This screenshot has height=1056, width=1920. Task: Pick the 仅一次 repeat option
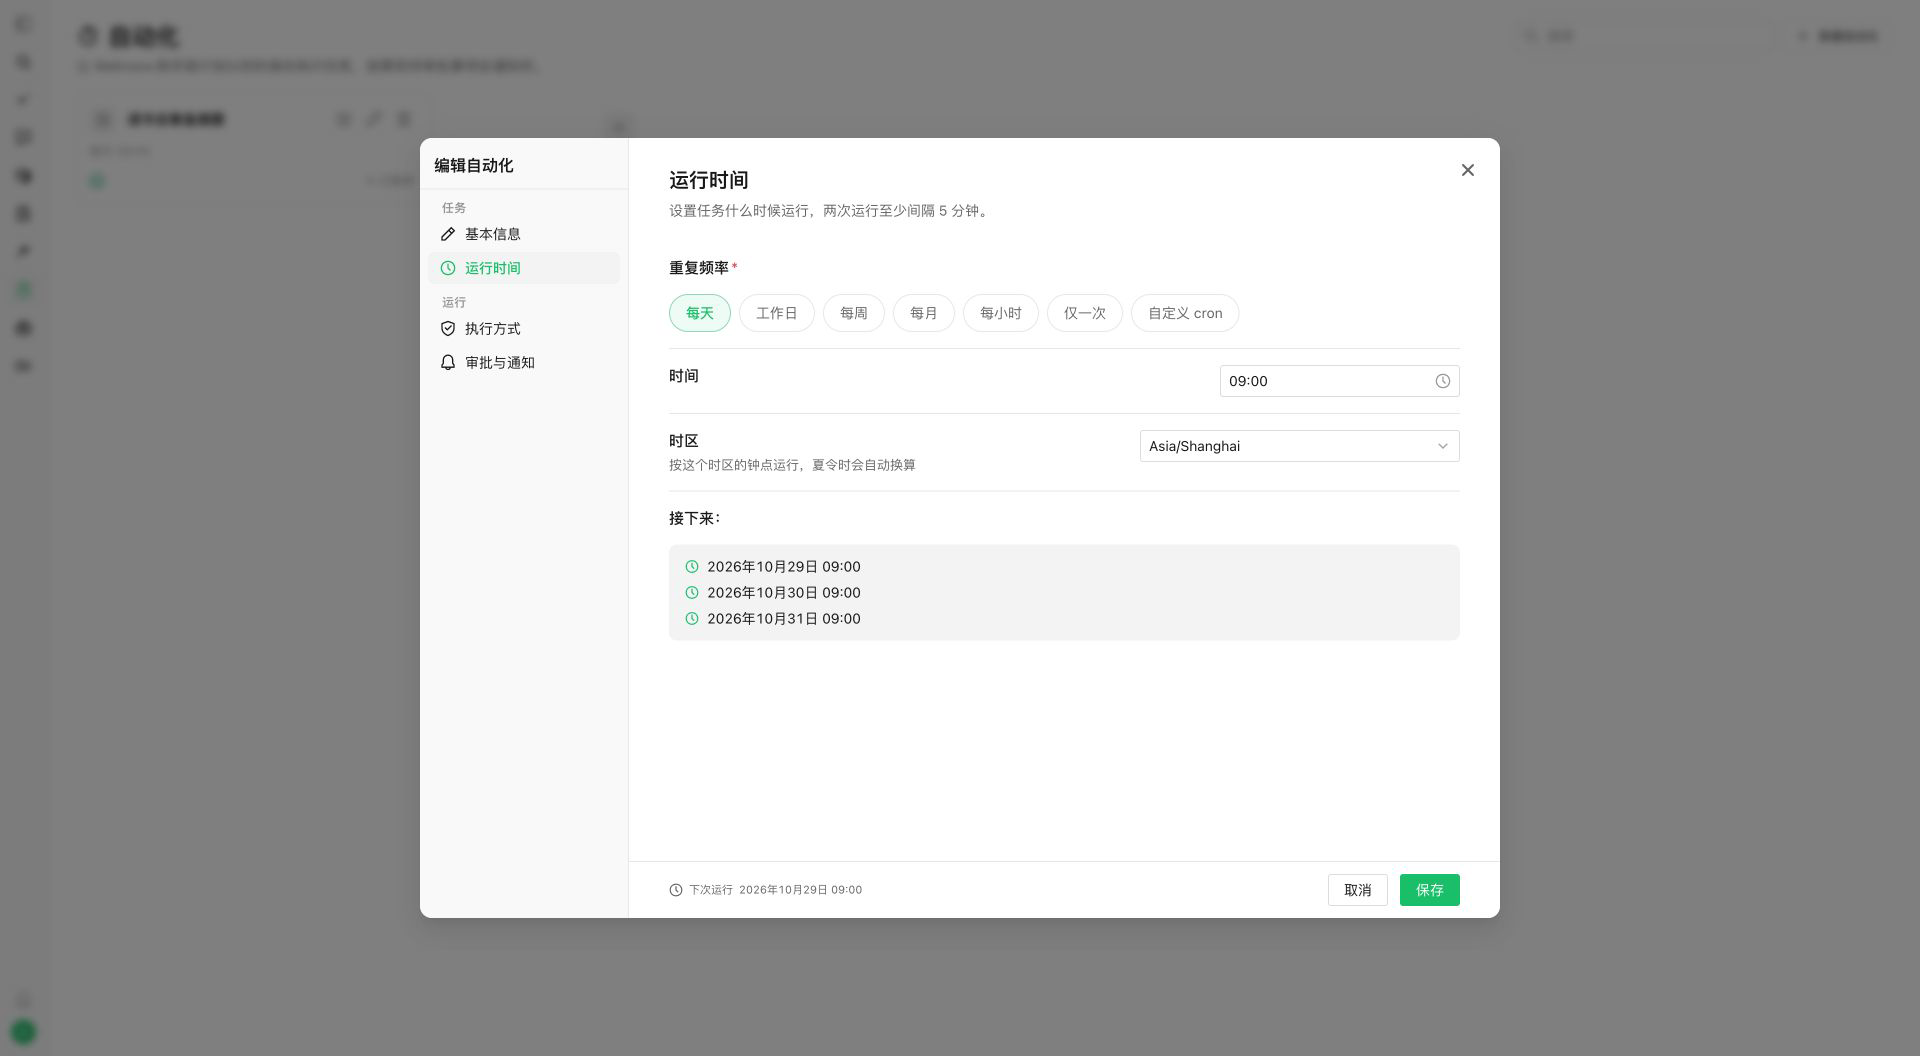(x=1085, y=313)
